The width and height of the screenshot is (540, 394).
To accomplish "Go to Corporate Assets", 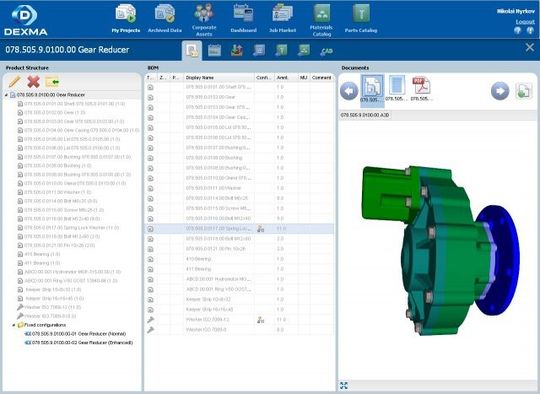I will click(x=204, y=20).
